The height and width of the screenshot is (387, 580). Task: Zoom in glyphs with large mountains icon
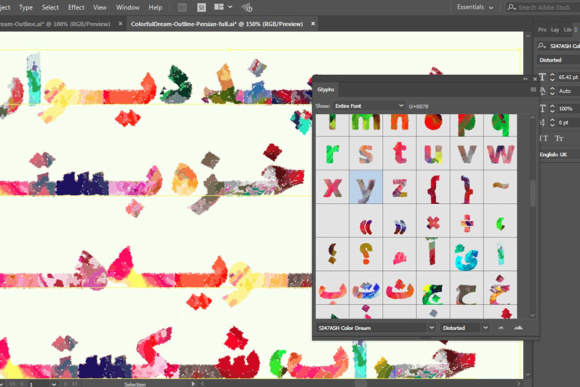[x=518, y=328]
